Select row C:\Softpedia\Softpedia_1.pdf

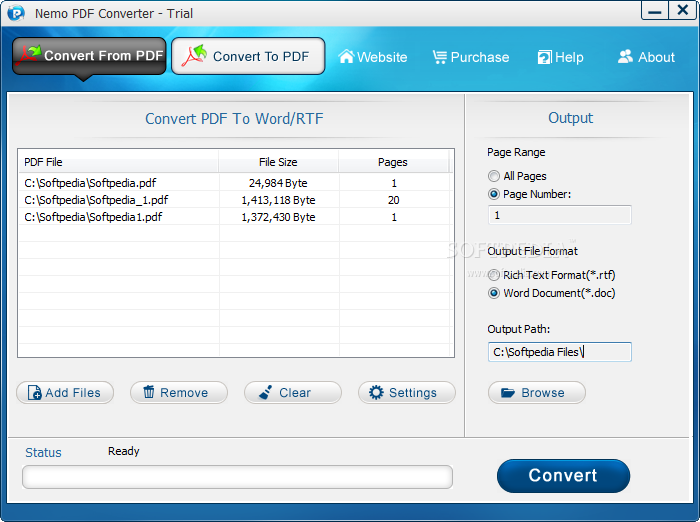pos(236,200)
